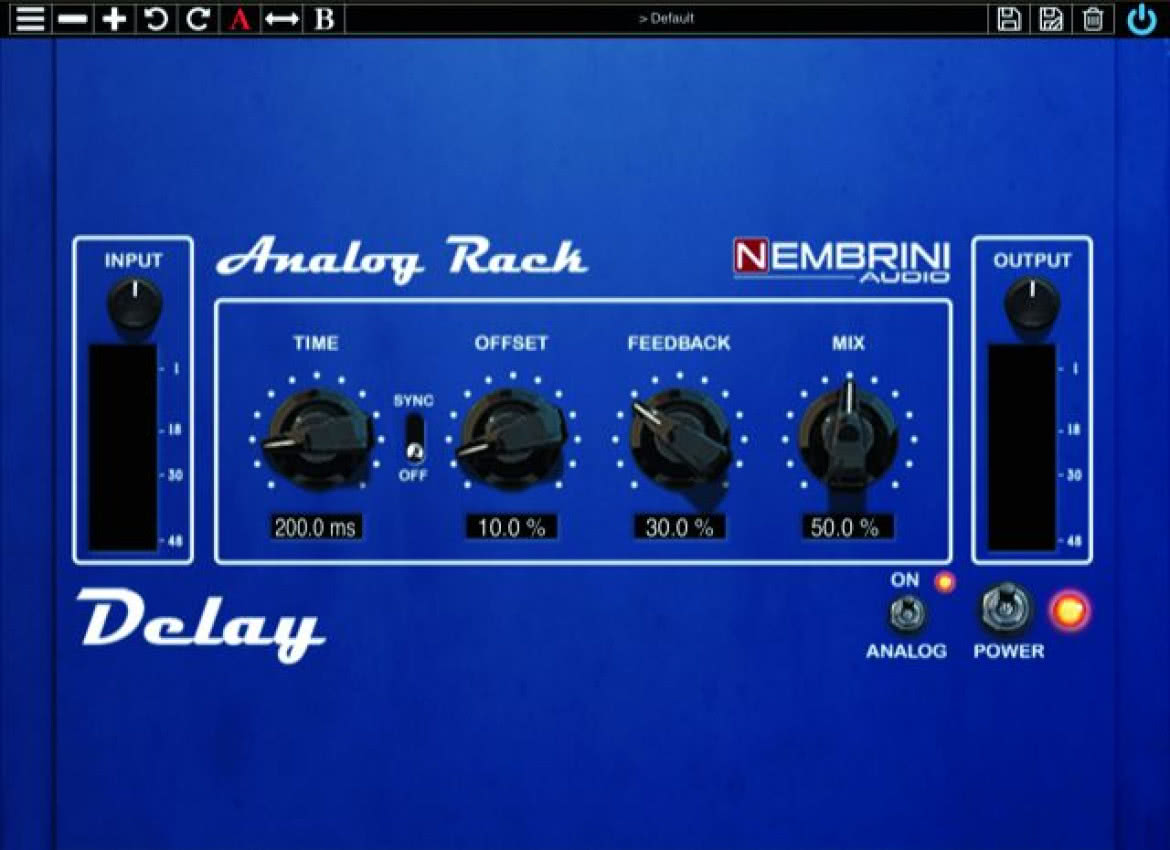
Task: Click the 10.0 % offset value field
Action: click(x=511, y=528)
